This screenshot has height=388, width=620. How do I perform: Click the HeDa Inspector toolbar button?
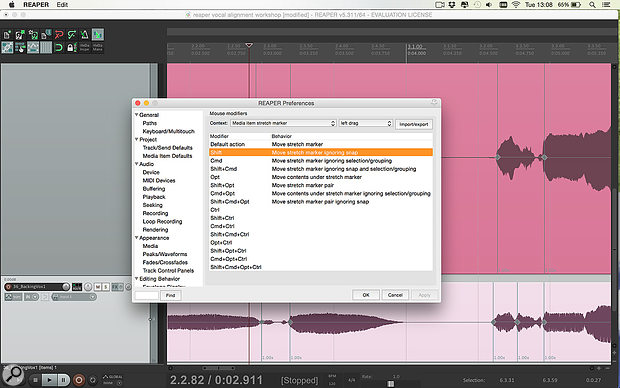85,48
